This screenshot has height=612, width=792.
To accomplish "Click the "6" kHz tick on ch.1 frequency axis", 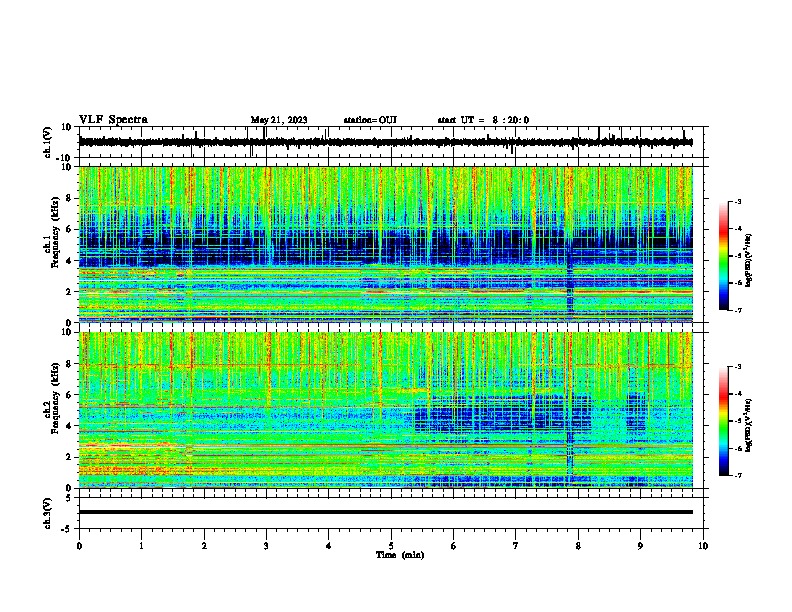I will (69, 229).
